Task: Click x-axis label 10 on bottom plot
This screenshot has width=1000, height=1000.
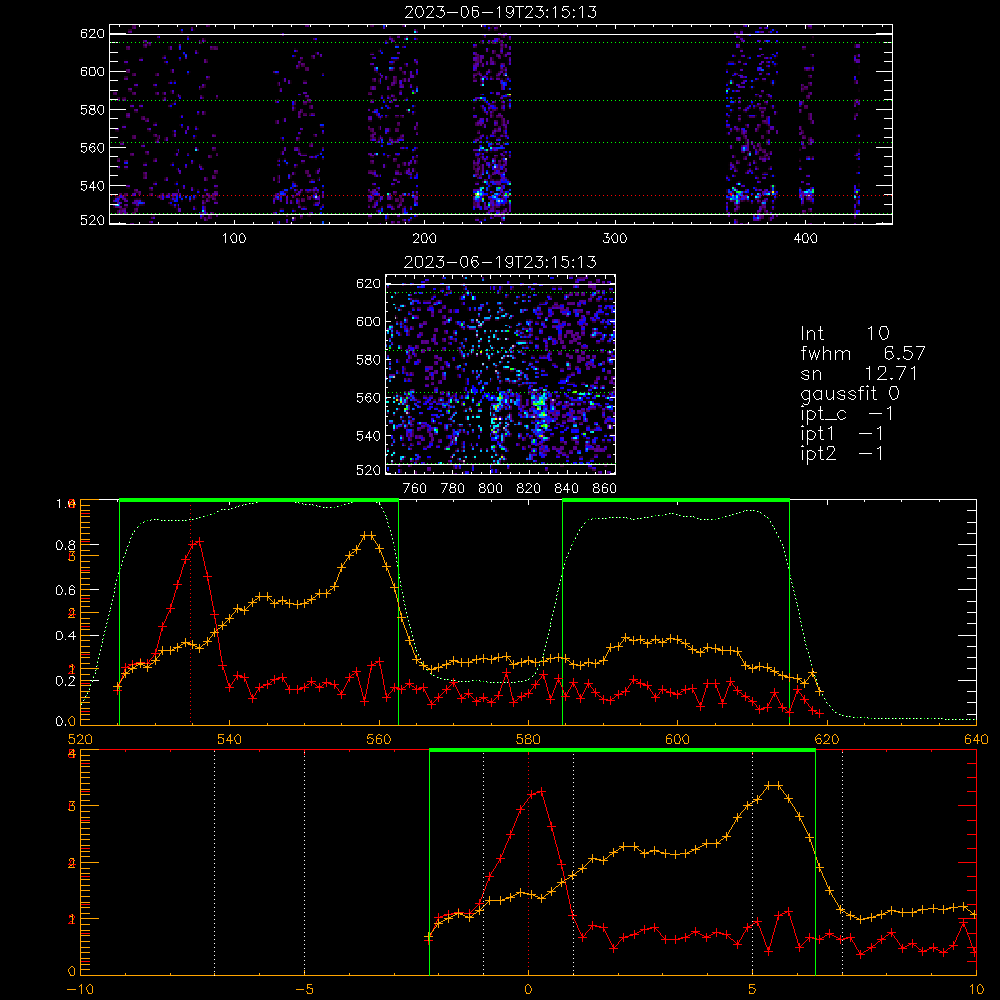Action: tap(976, 990)
